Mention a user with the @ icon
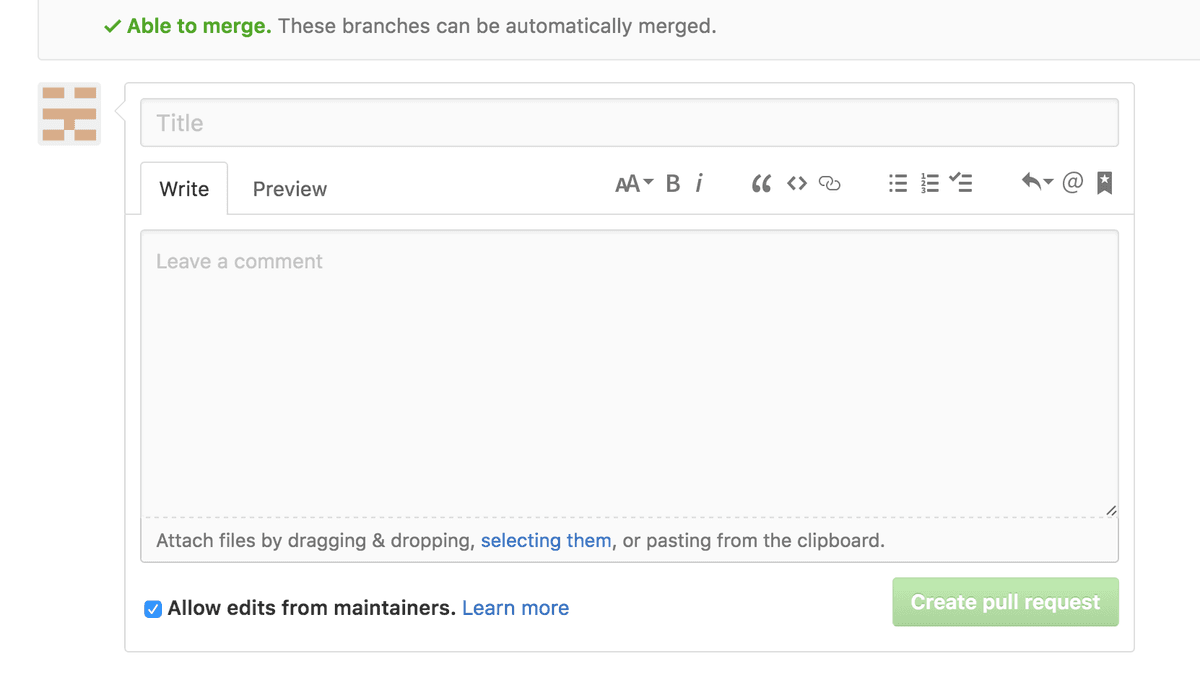The width and height of the screenshot is (1200, 684). 1072,182
